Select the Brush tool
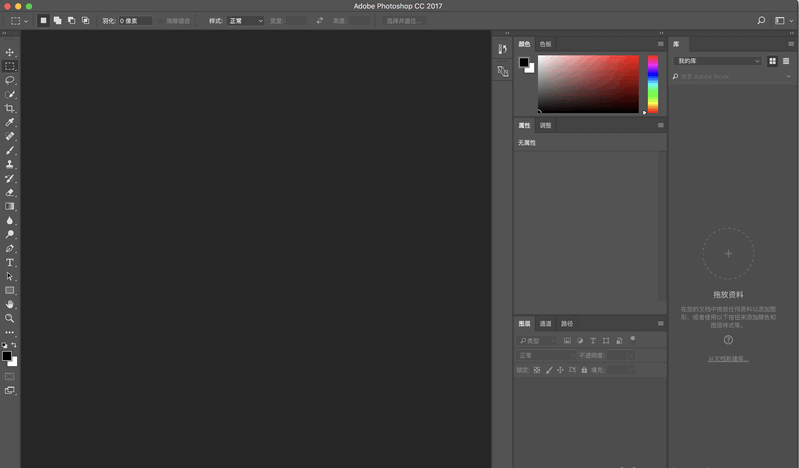This screenshot has height=468, width=799. click(10, 150)
